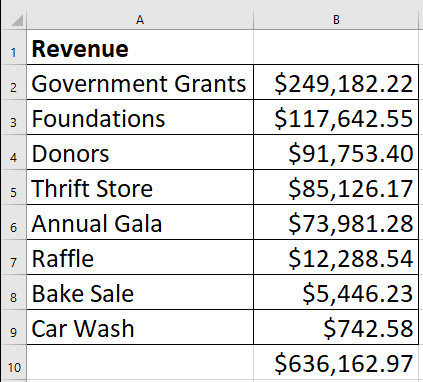Select the Government Grants cell

point(140,82)
